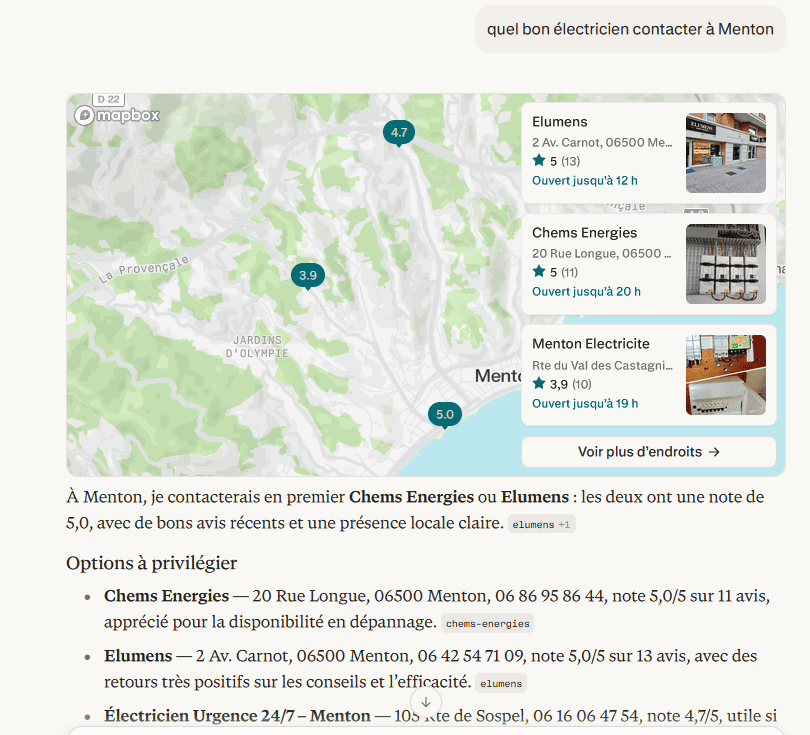Click the 'La Provençale' road label on map
This screenshot has height=735, width=810.
tap(144, 269)
